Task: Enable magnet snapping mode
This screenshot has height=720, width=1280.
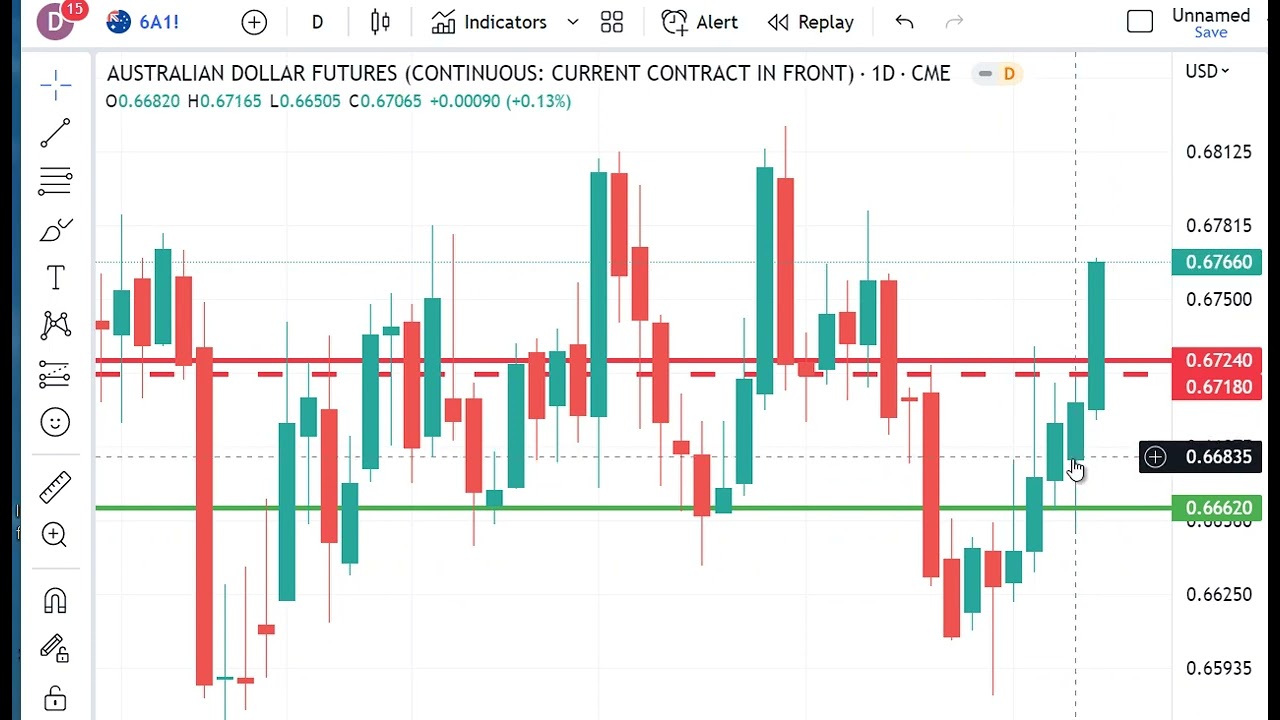Action: [55, 599]
